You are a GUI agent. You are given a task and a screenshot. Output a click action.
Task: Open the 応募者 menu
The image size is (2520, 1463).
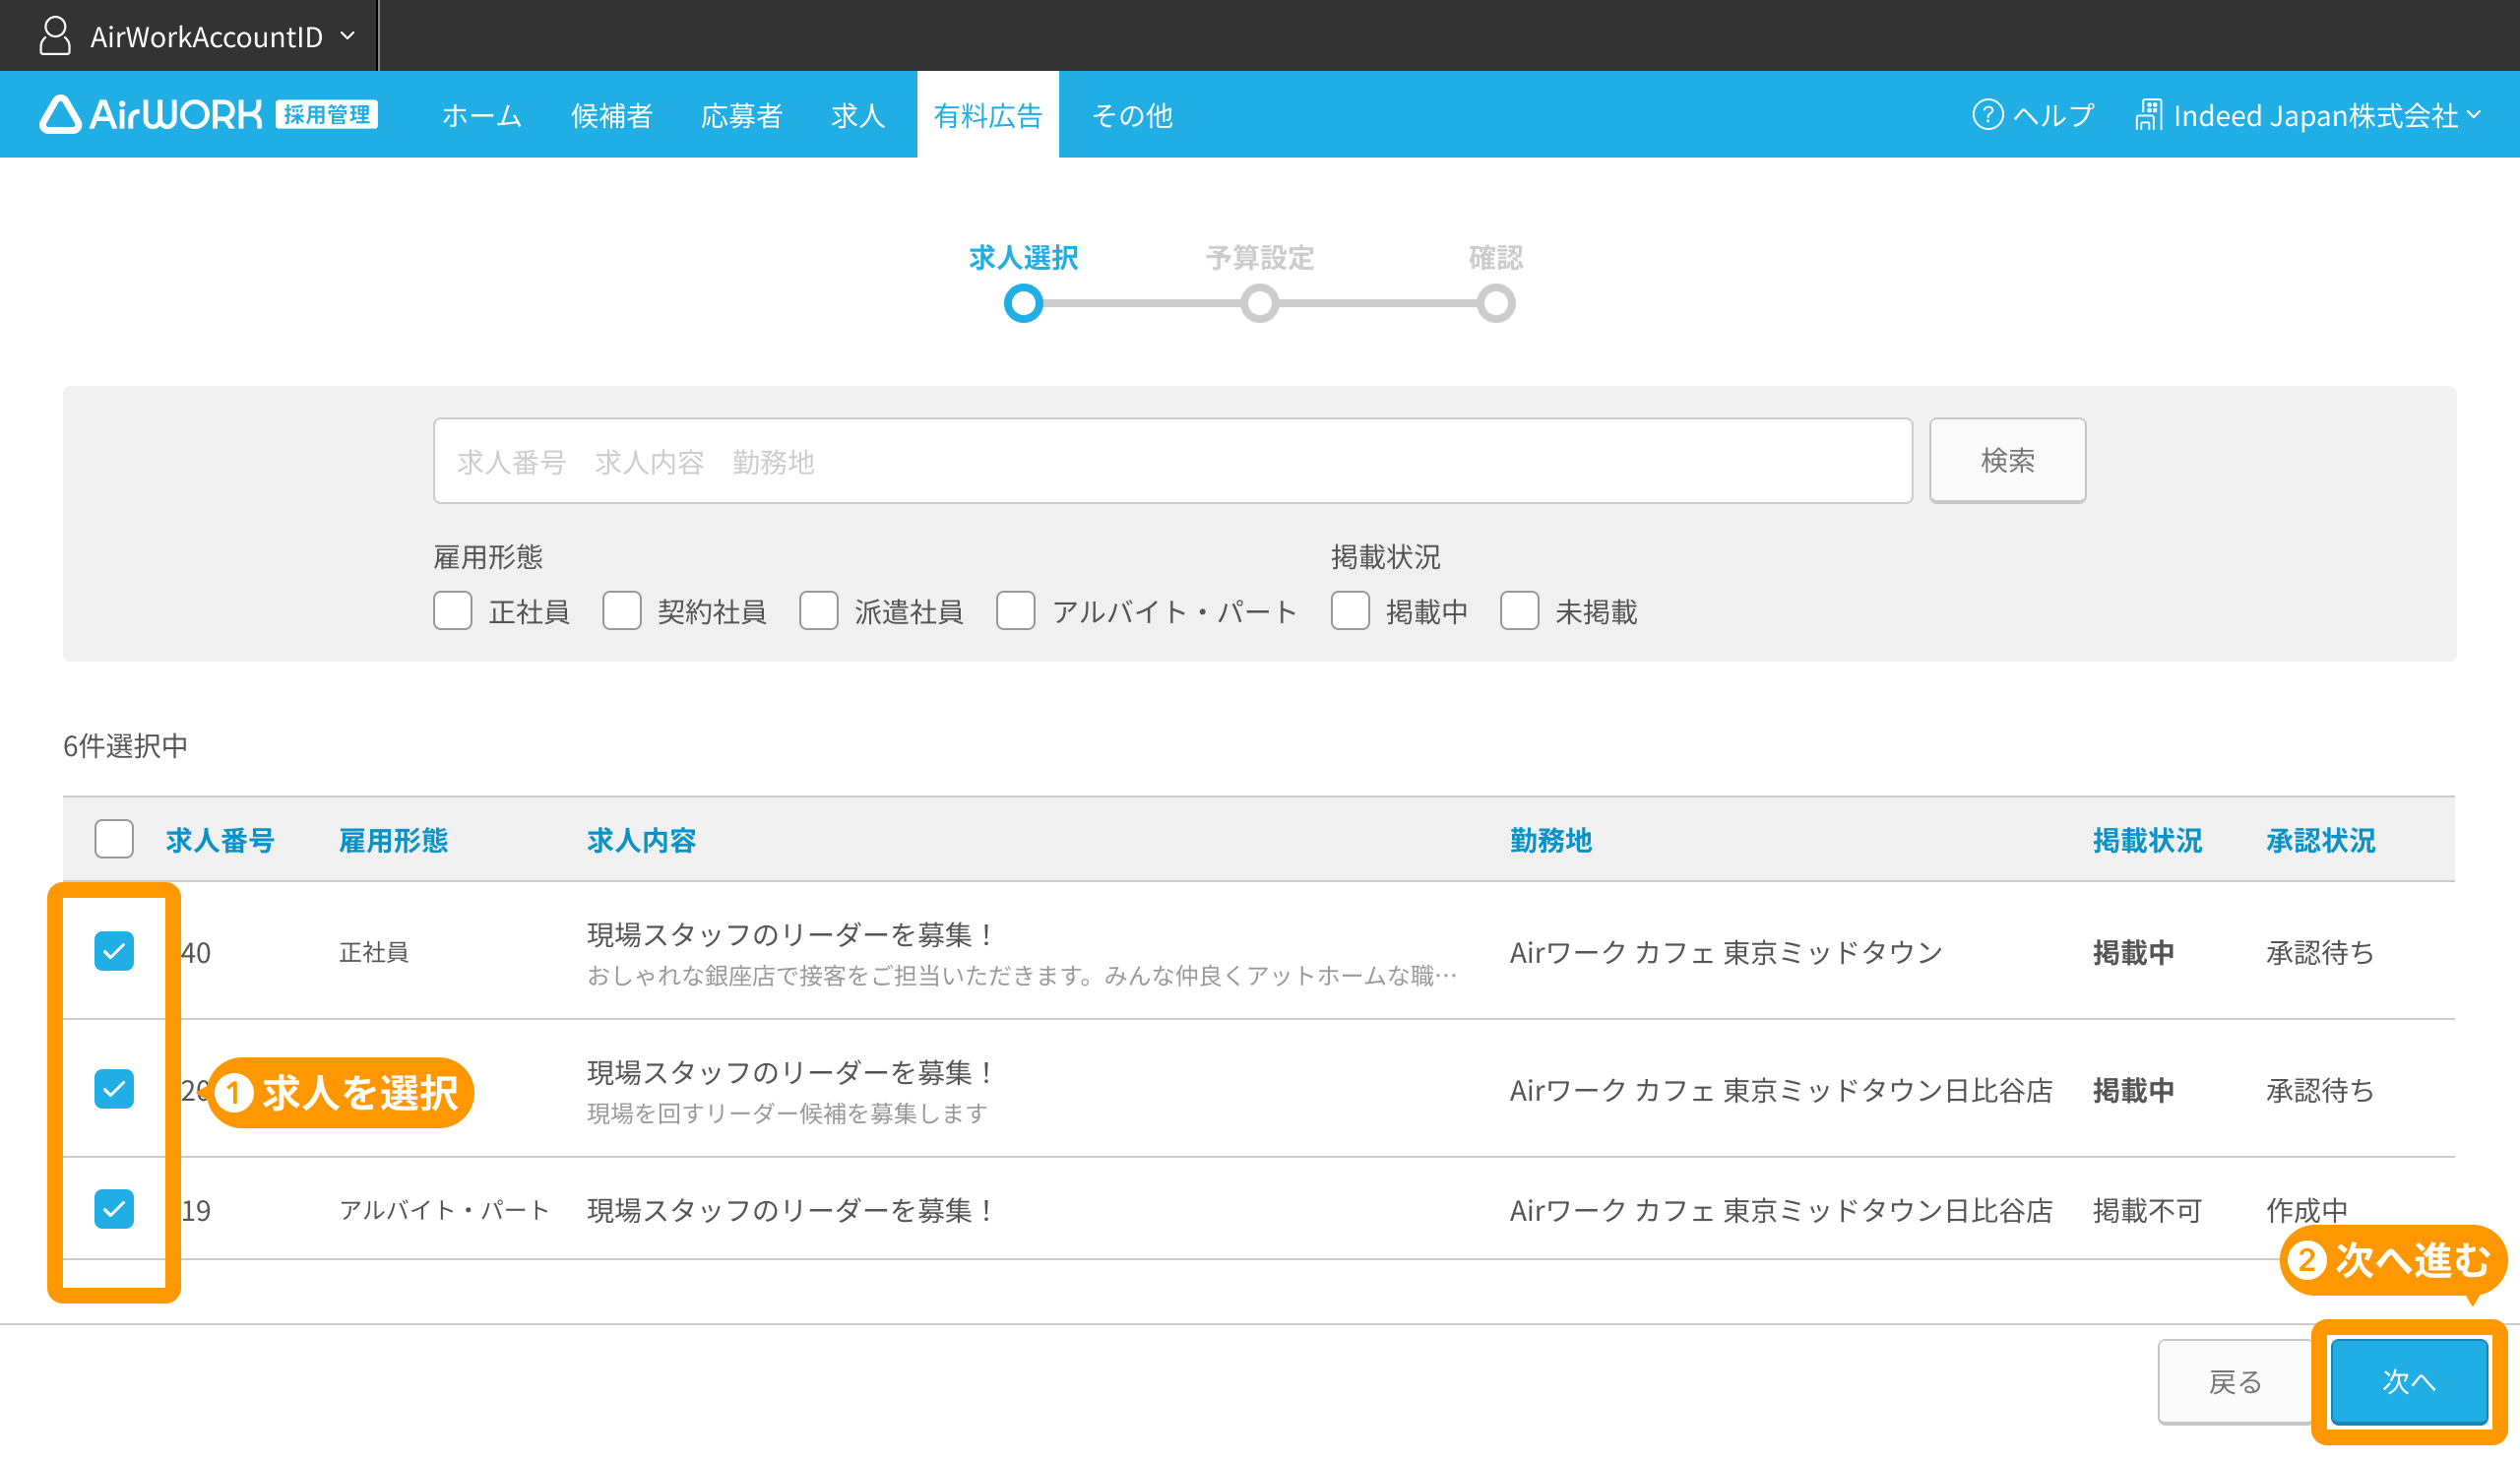point(742,115)
